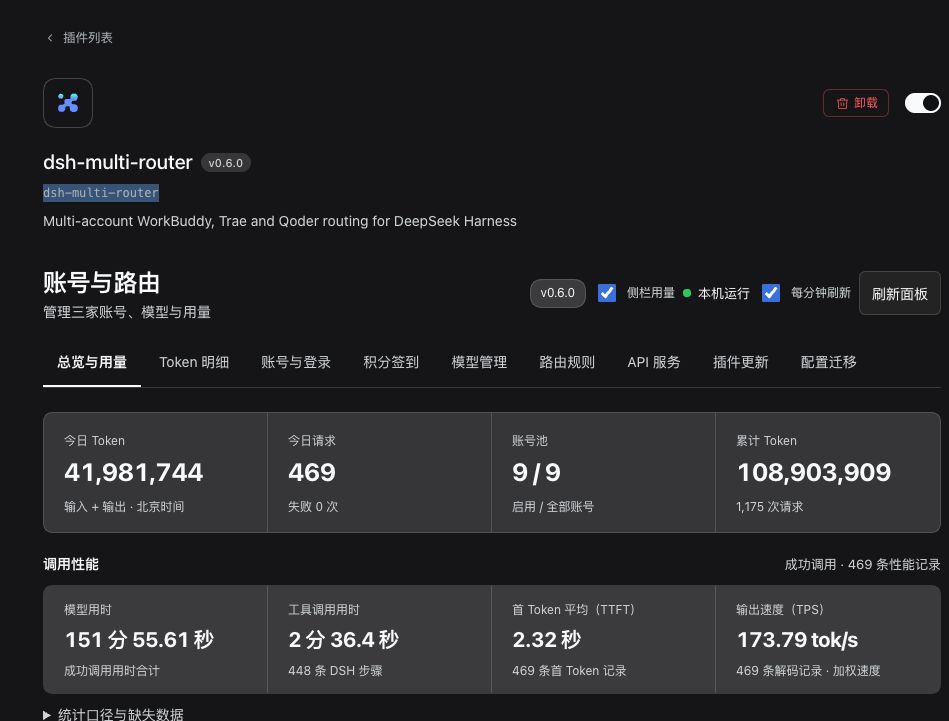Click the back chevron beside 插件列表
This screenshot has height=721, width=949.
click(50, 38)
